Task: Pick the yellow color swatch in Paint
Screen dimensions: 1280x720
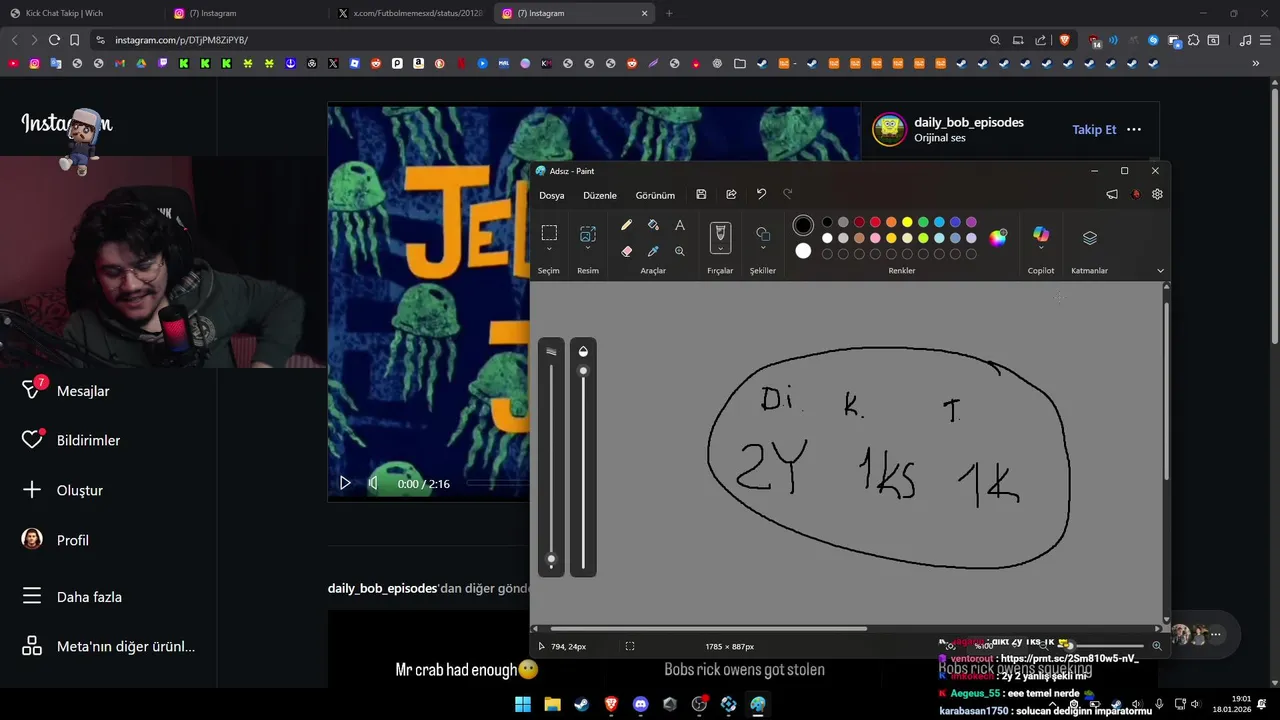Action: (907, 222)
